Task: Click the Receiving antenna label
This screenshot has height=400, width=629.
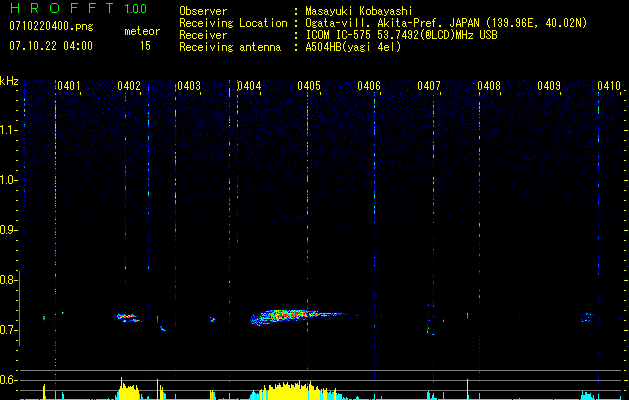Action: point(230,47)
